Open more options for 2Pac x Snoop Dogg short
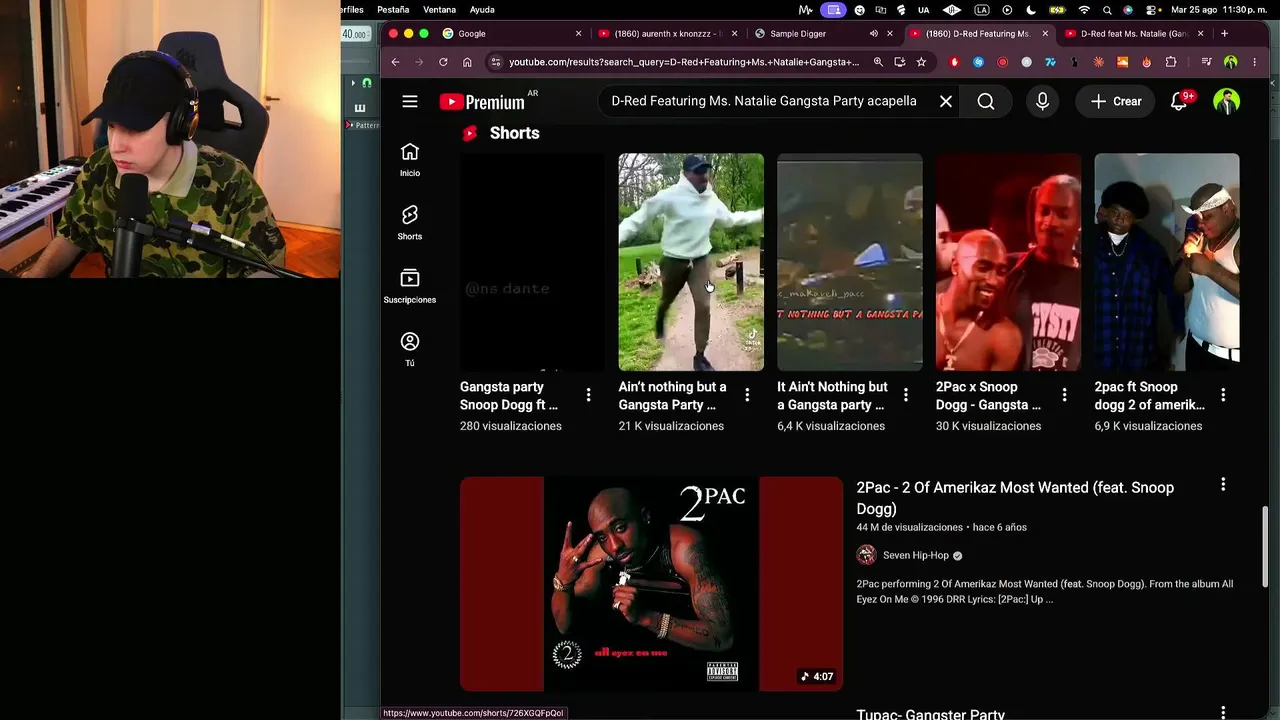The height and width of the screenshot is (720, 1280). point(1064,395)
